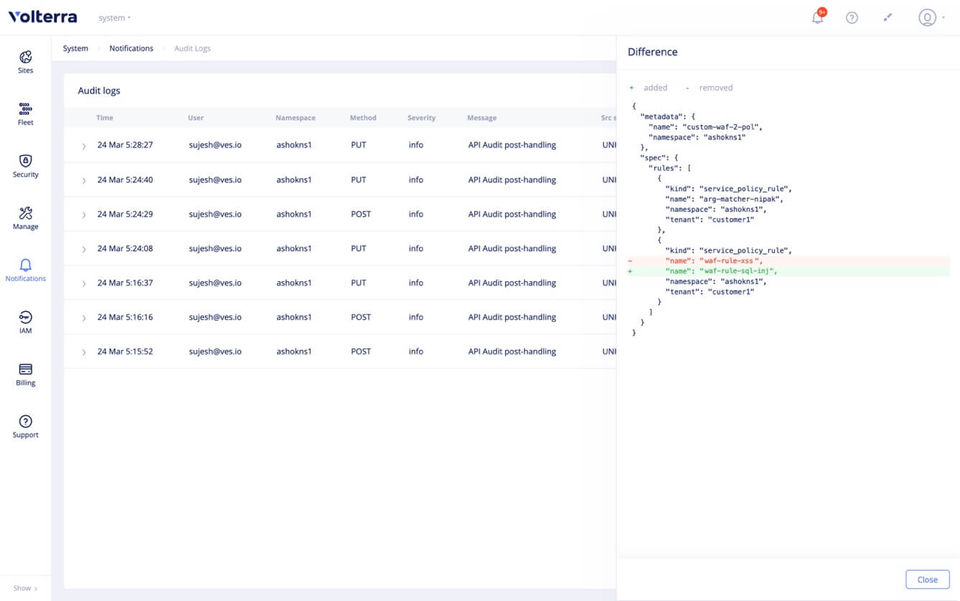
Task: Click 24 Mar 5:15:52 timestamp
Action: [125, 351]
